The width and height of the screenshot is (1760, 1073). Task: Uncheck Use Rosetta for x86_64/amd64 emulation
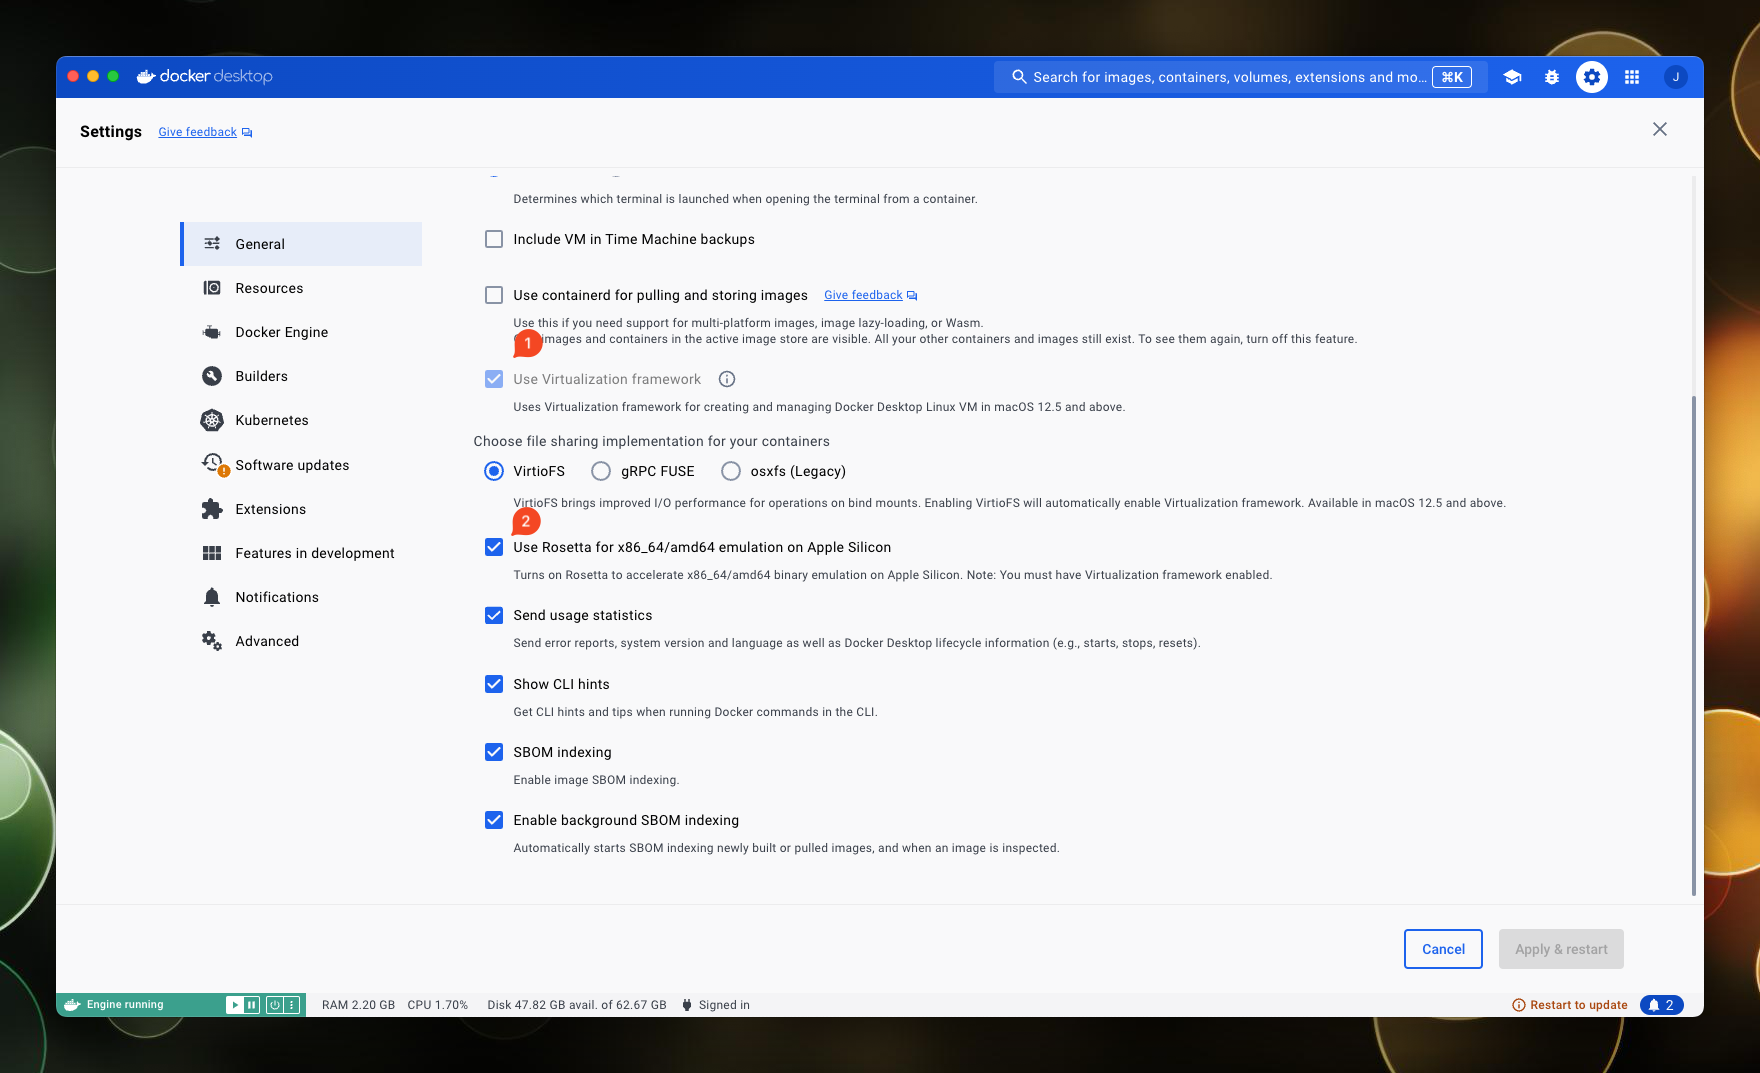[494, 547]
